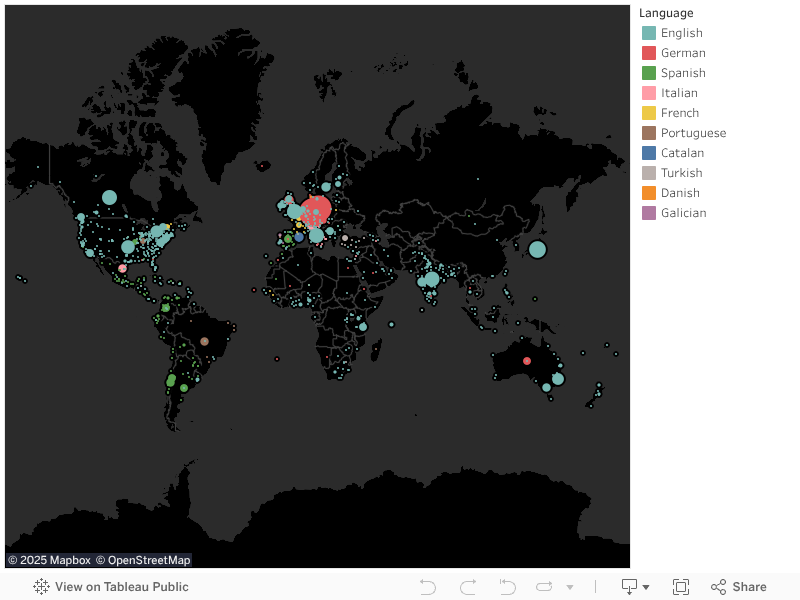The width and height of the screenshot is (800, 600).
Task: Click the large teal bubble over Japan
Action: click(538, 249)
